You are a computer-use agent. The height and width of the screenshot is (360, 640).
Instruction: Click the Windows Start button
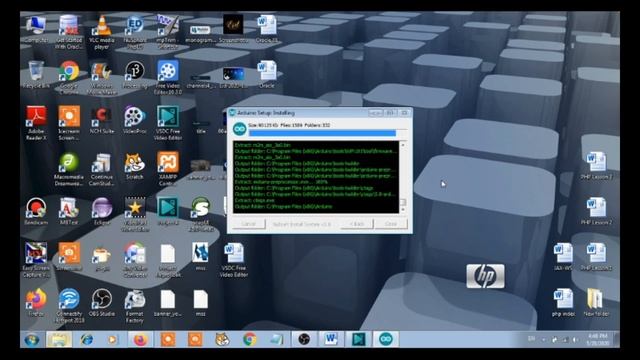click(31, 340)
